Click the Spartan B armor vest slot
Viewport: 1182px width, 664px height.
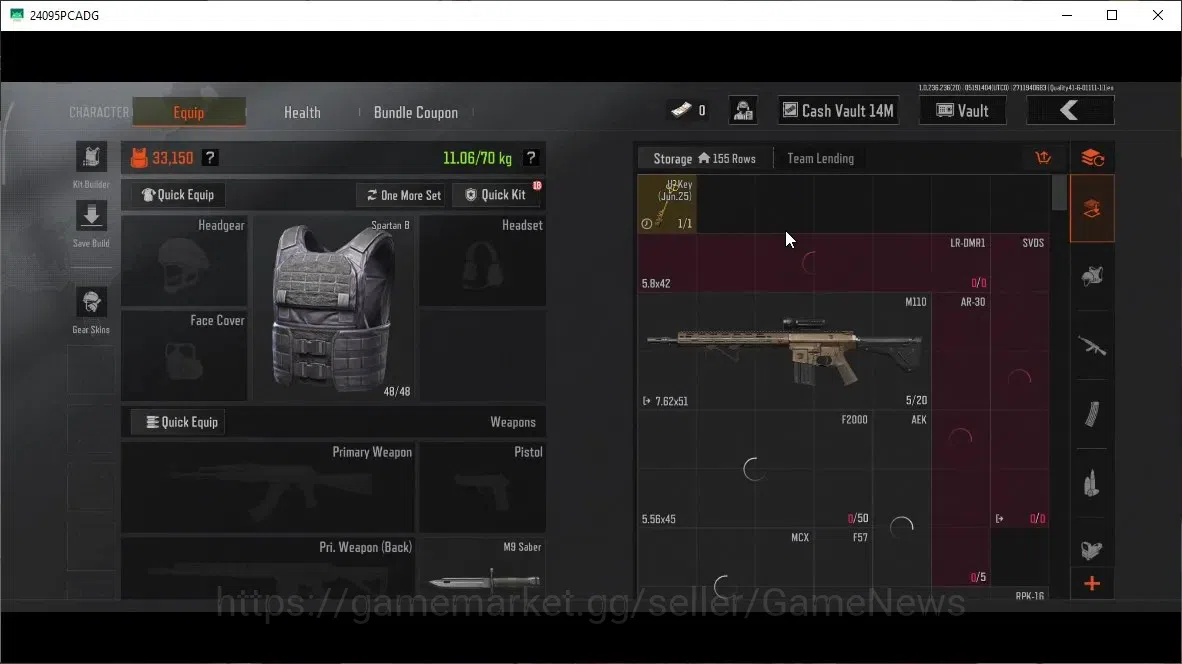[x=333, y=309]
